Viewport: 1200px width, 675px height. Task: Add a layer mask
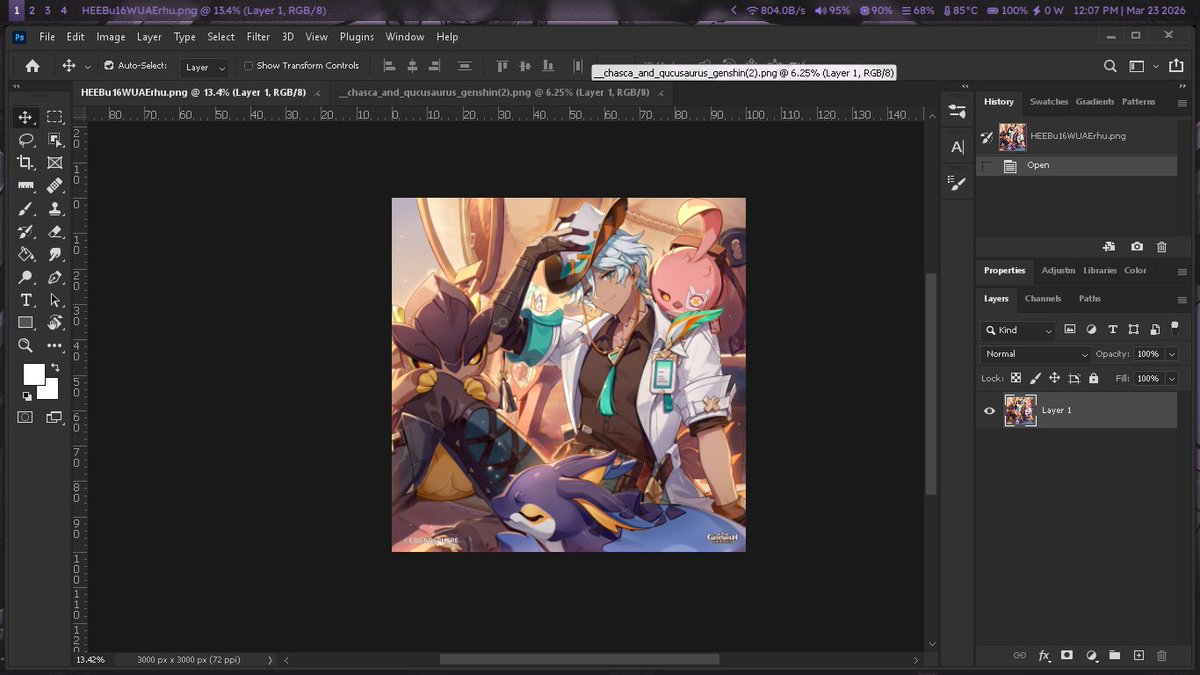pyautogui.click(x=1067, y=655)
